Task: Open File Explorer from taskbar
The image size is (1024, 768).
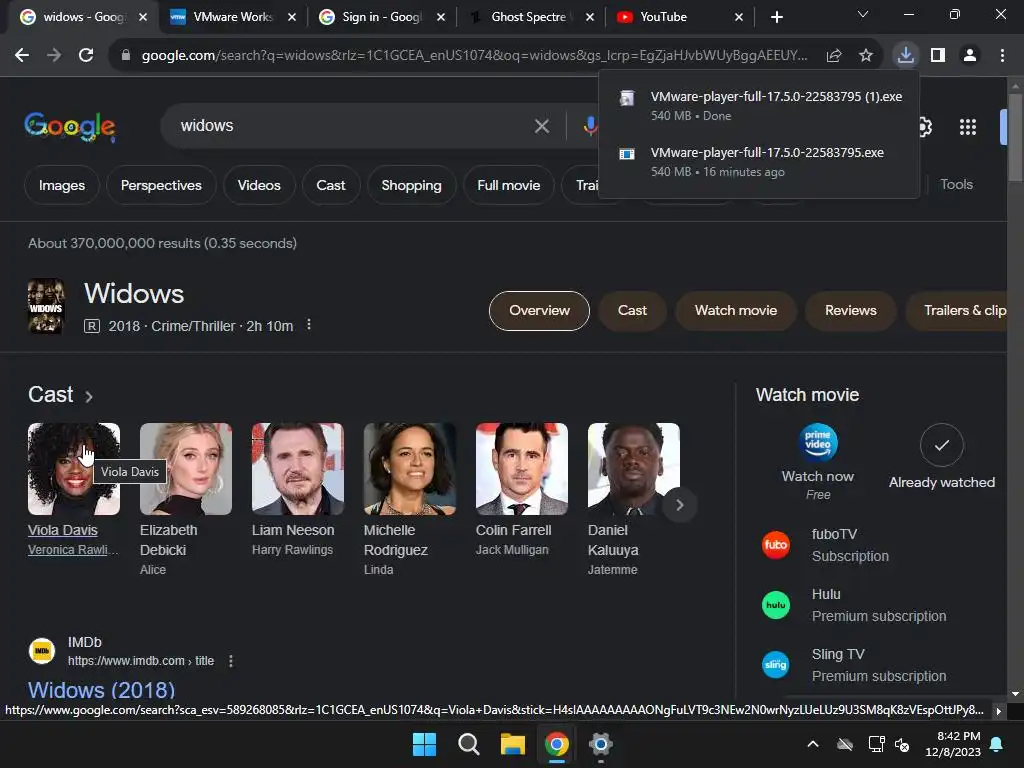Action: pos(513,744)
